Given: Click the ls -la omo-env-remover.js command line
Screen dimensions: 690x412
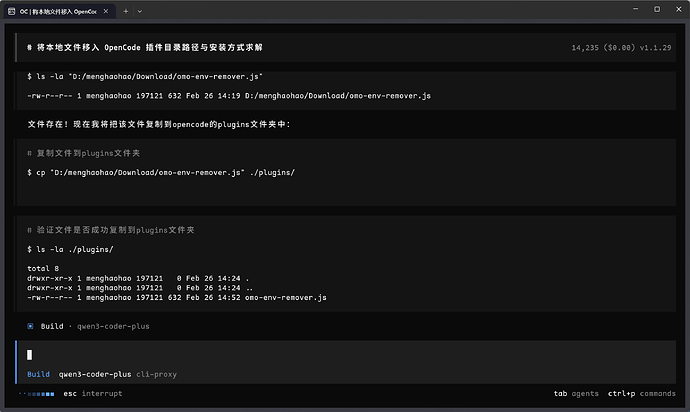Looking at the screenshot, I should pyautogui.click(x=145, y=77).
